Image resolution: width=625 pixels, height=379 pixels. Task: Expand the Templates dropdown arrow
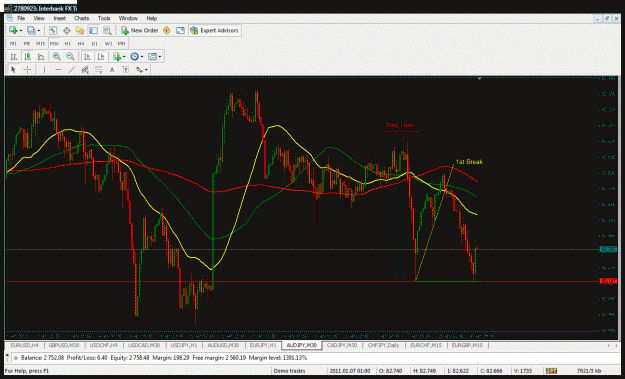click(x=160, y=57)
